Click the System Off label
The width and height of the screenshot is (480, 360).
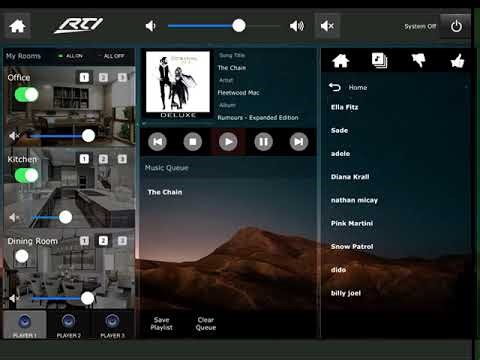pyautogui.click(x=420, y=26)
